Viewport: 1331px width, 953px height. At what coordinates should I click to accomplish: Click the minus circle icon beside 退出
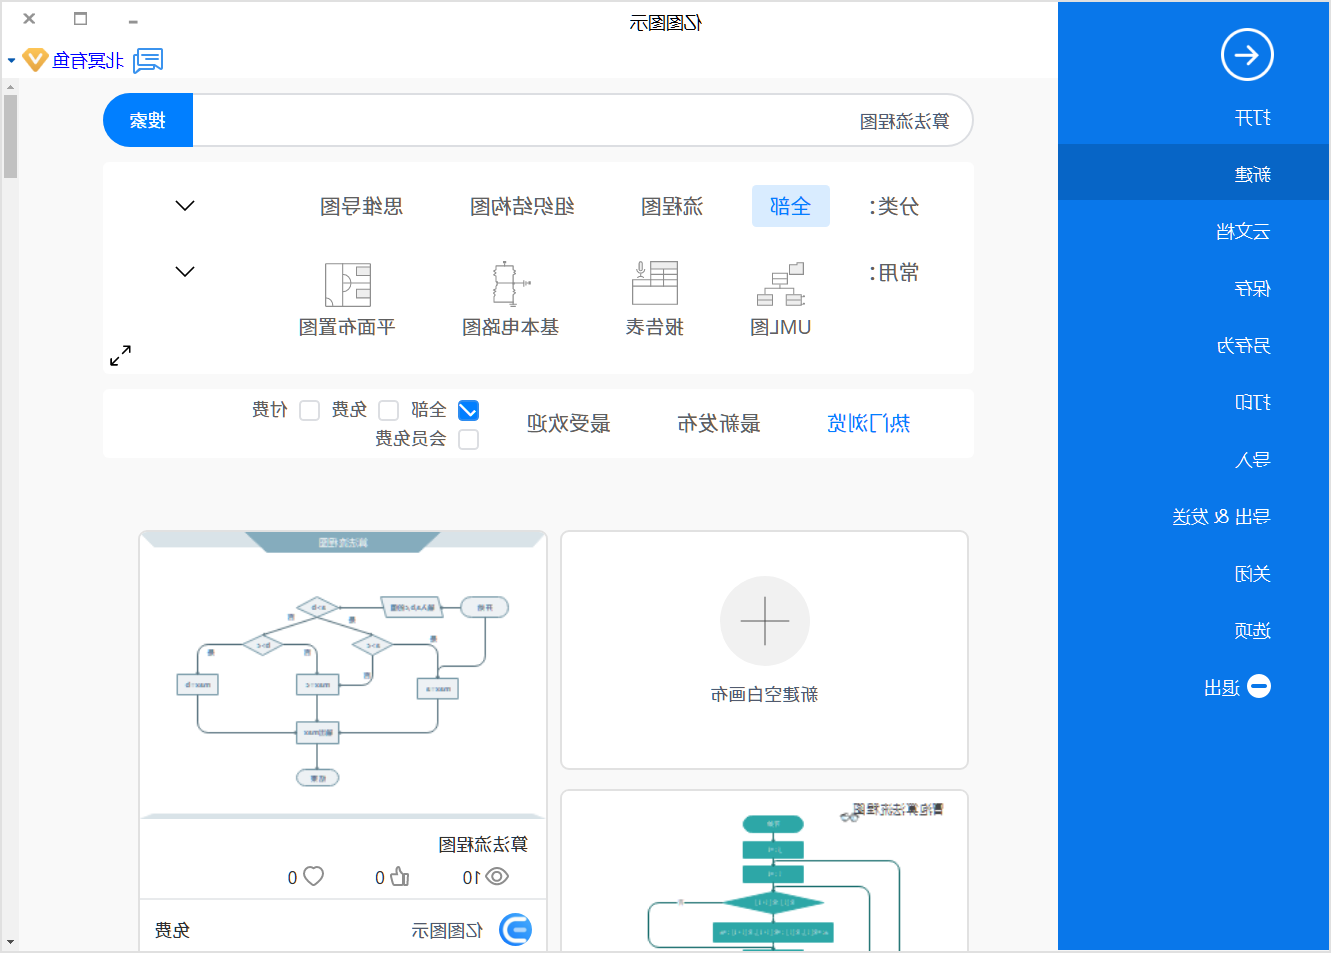pos(1259,687)
